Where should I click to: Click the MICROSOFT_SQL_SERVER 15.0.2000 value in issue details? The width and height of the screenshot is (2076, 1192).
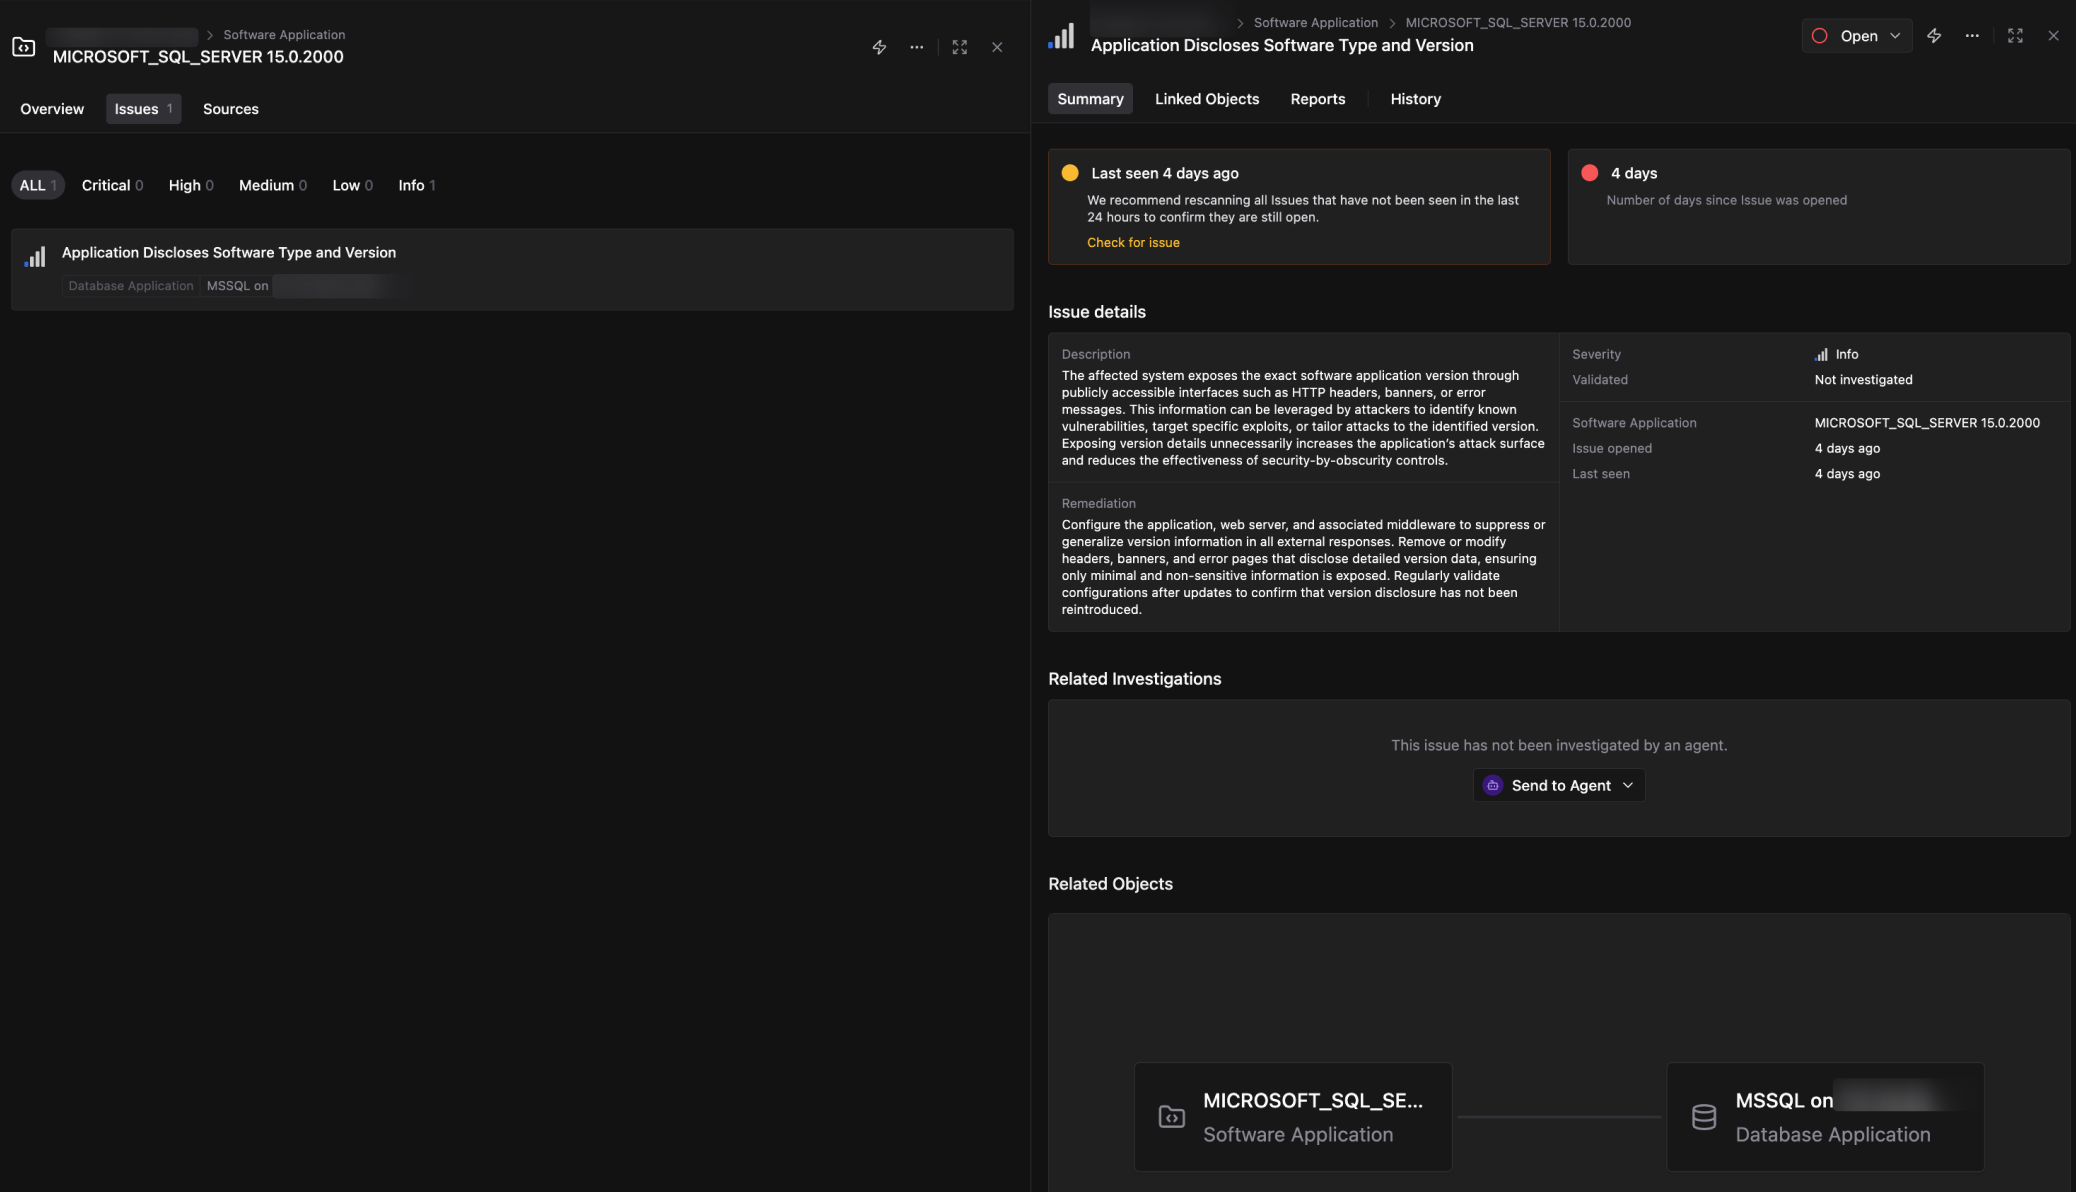[1927, 423]
